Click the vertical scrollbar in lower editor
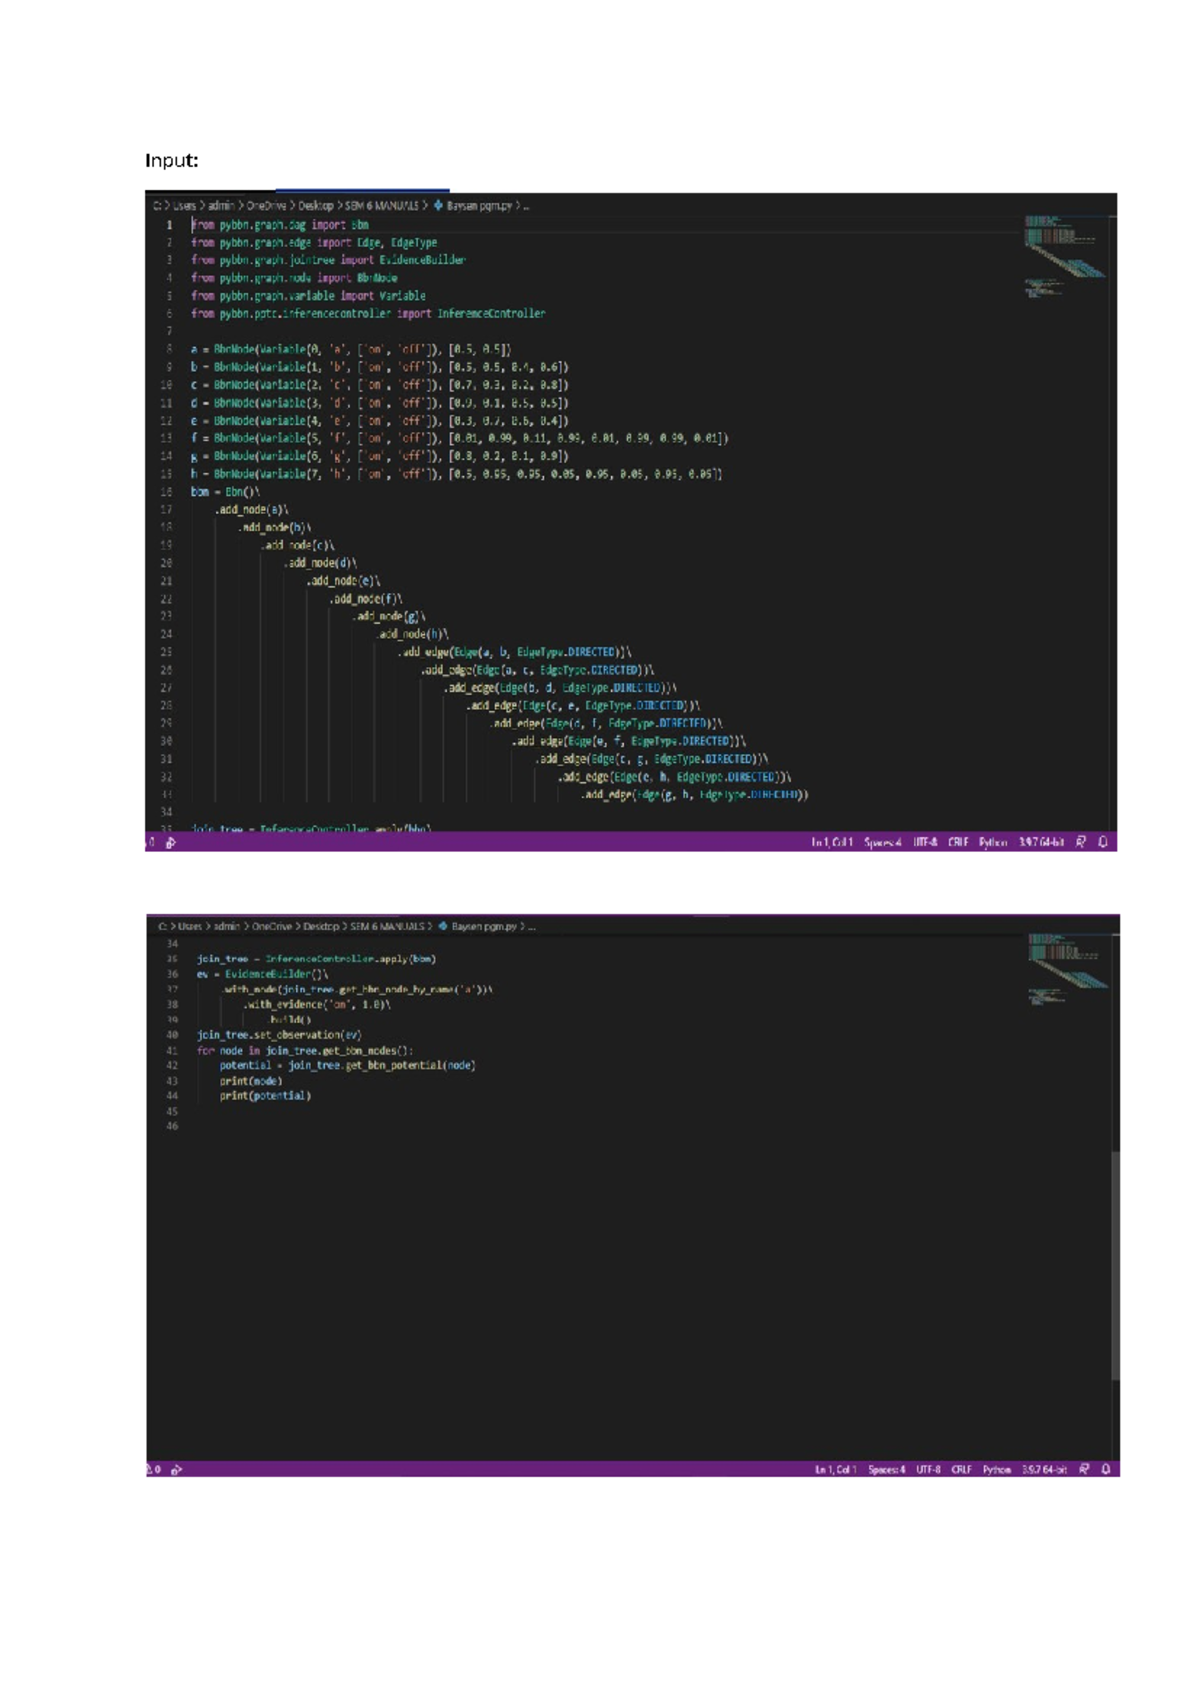The height and width of the screenshot is (1696, 1200). tap(1115, 1266)
